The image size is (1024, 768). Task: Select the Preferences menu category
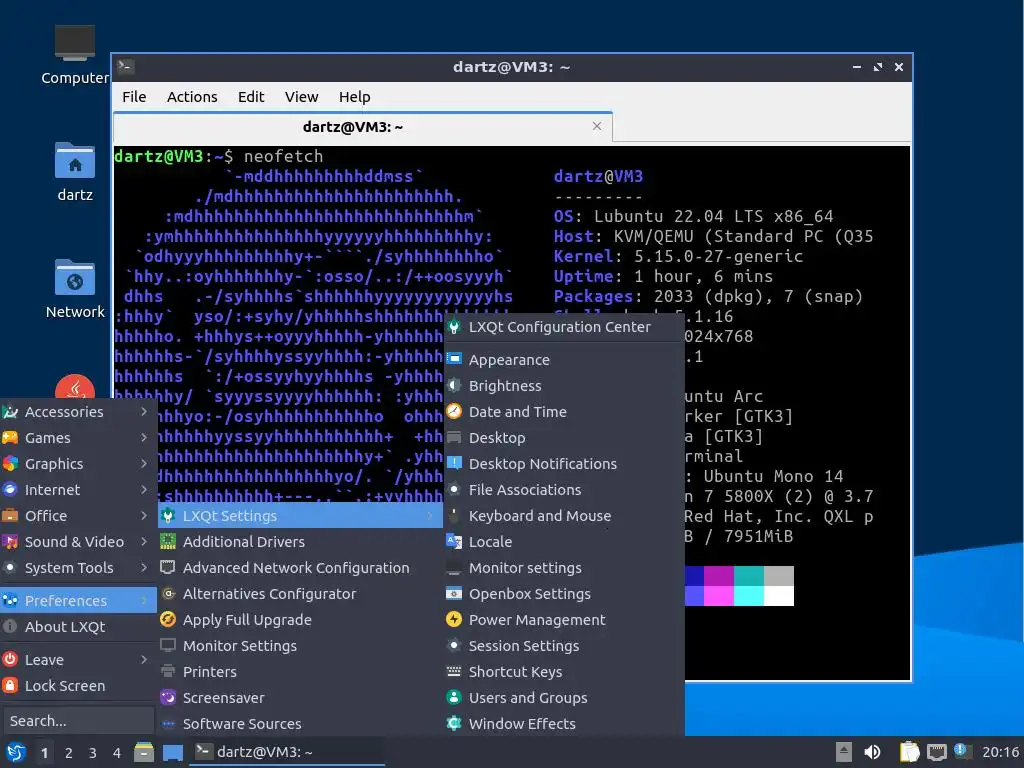[x=78, y=600]
